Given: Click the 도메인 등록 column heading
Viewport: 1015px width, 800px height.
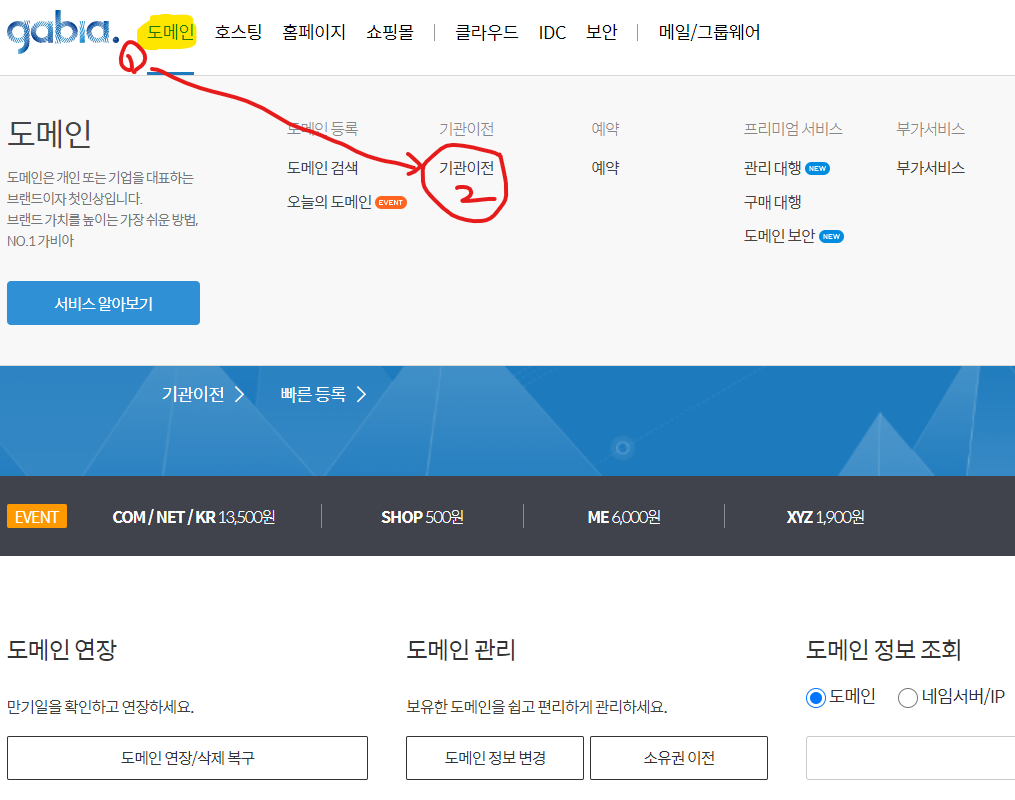Looking at the screenshot, I should click(322, 129).
